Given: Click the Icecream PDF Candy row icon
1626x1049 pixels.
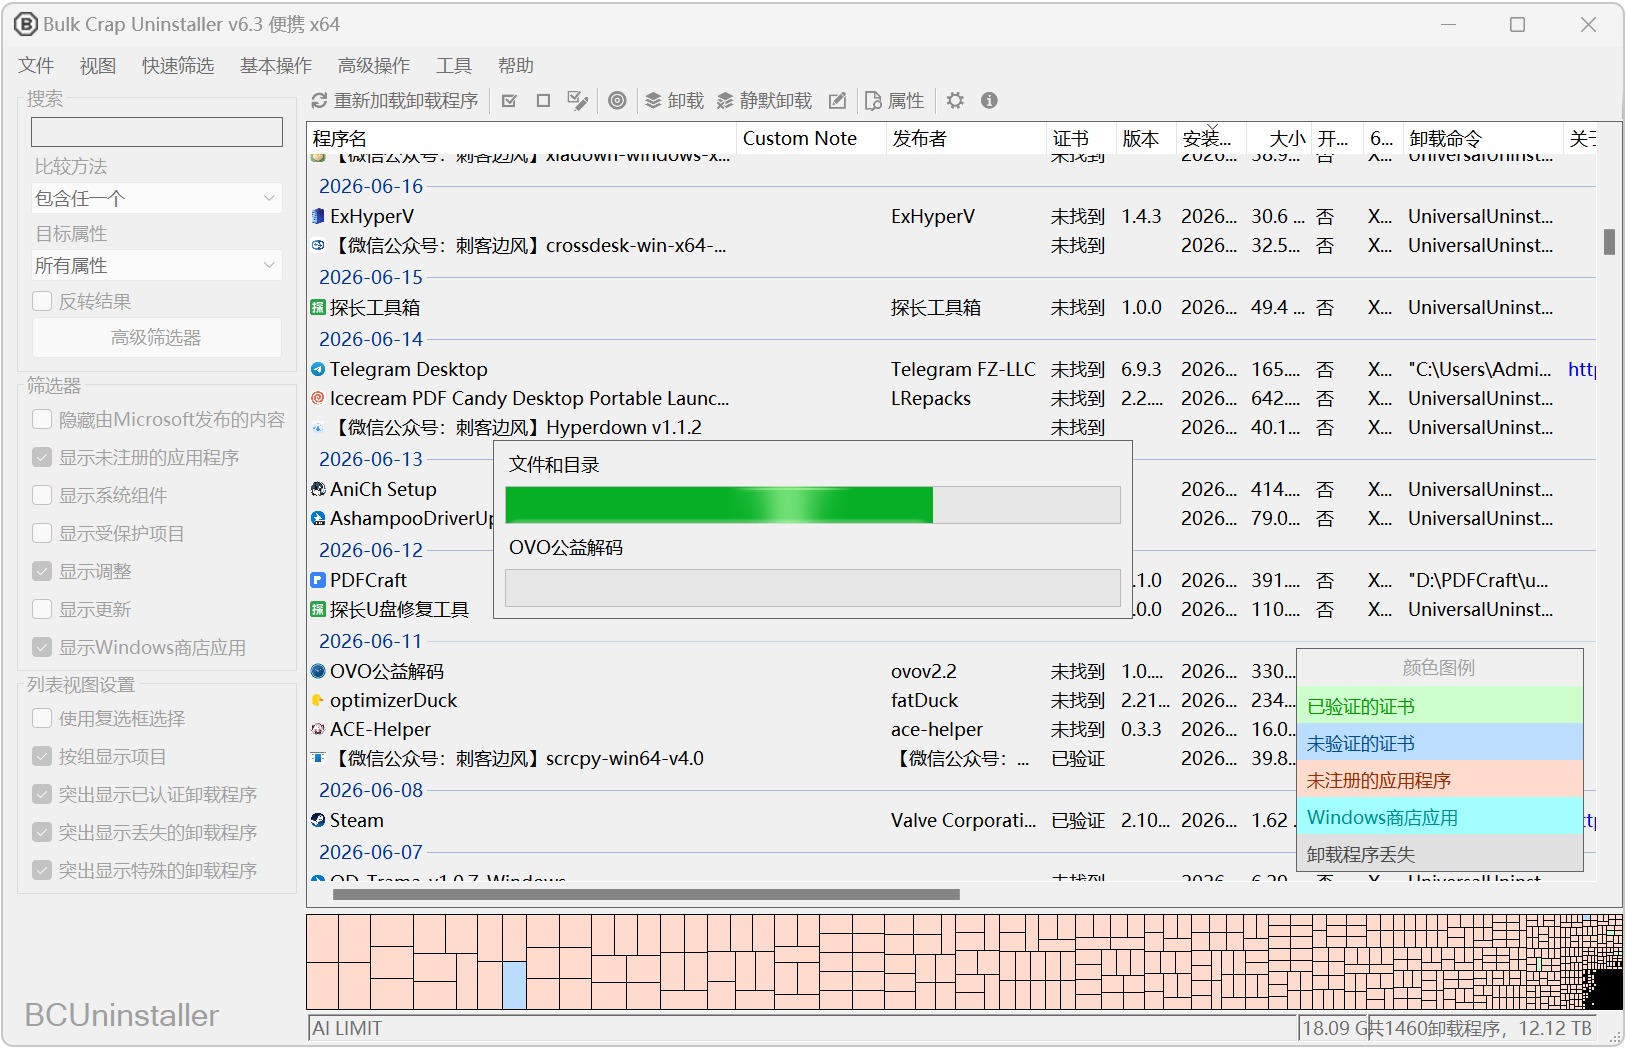Looking at the screenshot, I should pyautogui.click(x=318, y=398).
